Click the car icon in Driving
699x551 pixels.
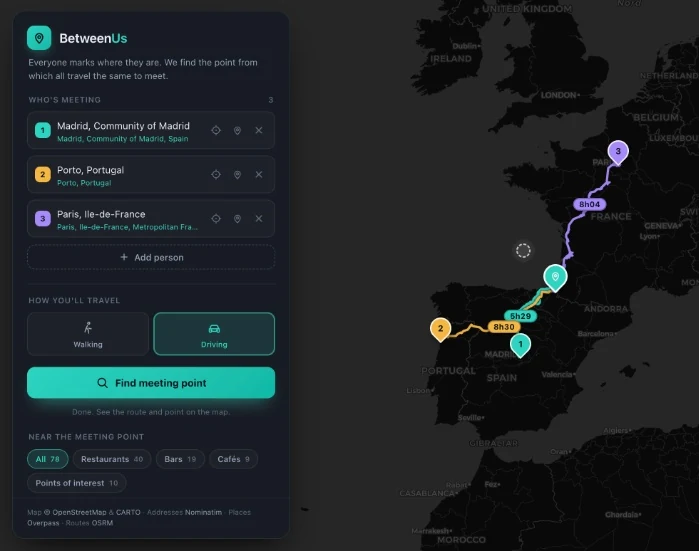214,329
